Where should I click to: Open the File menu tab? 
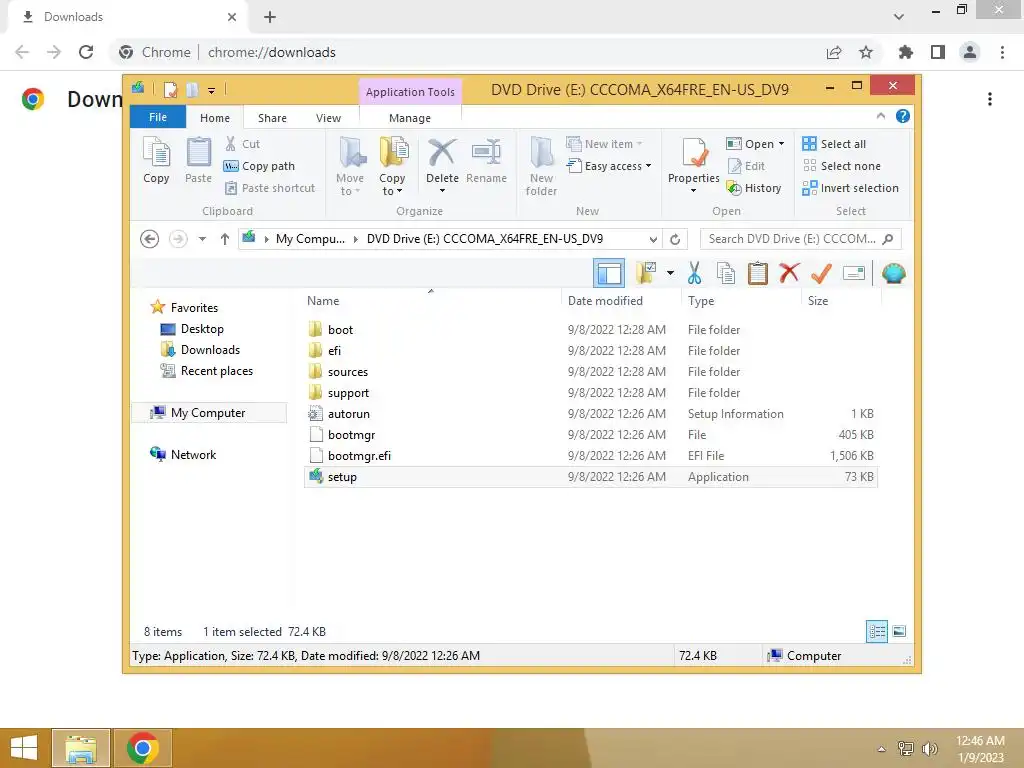158,118
